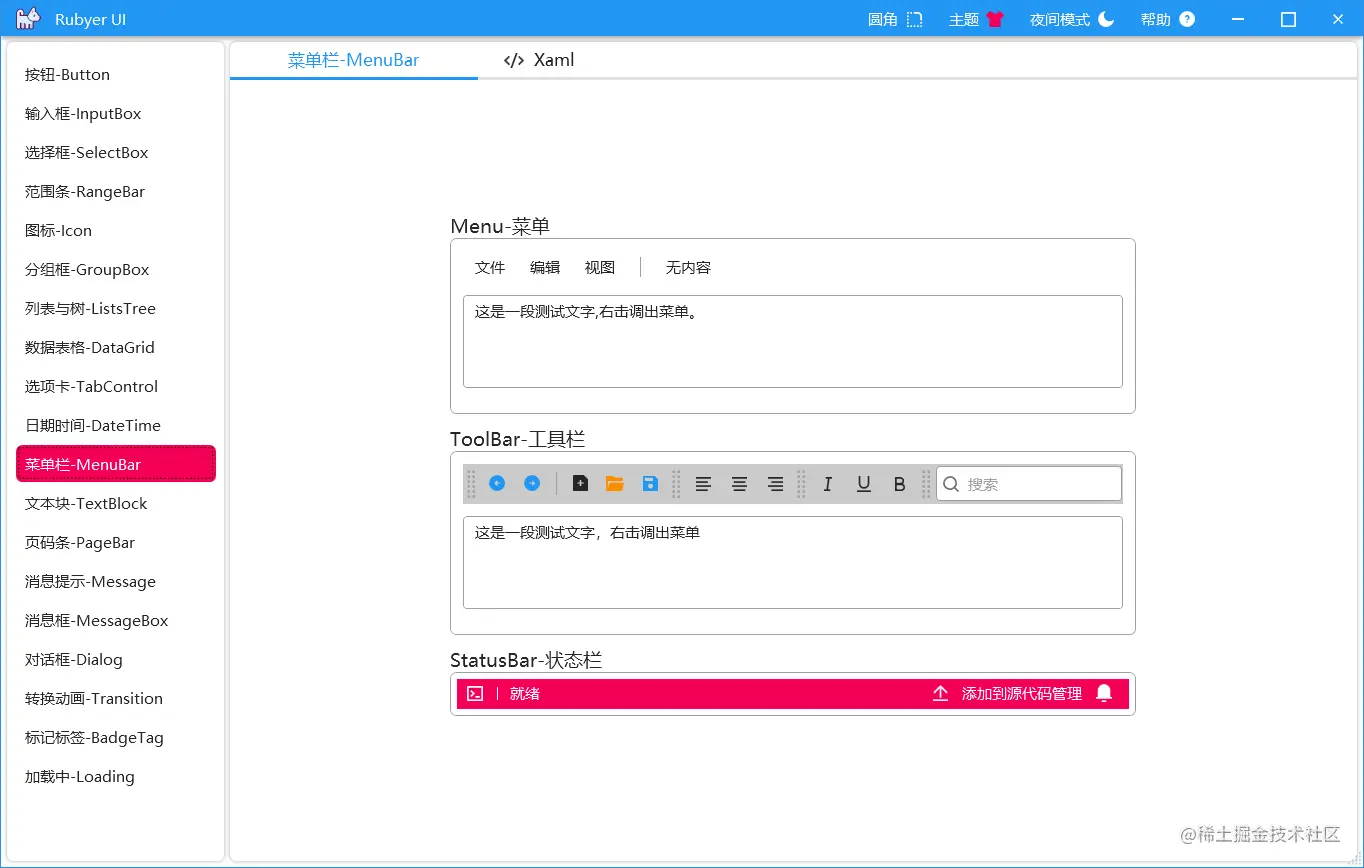This screenshot has width=1364, height=868.
Task: Select the new file icon in toolbar
Action: (580, 483)
